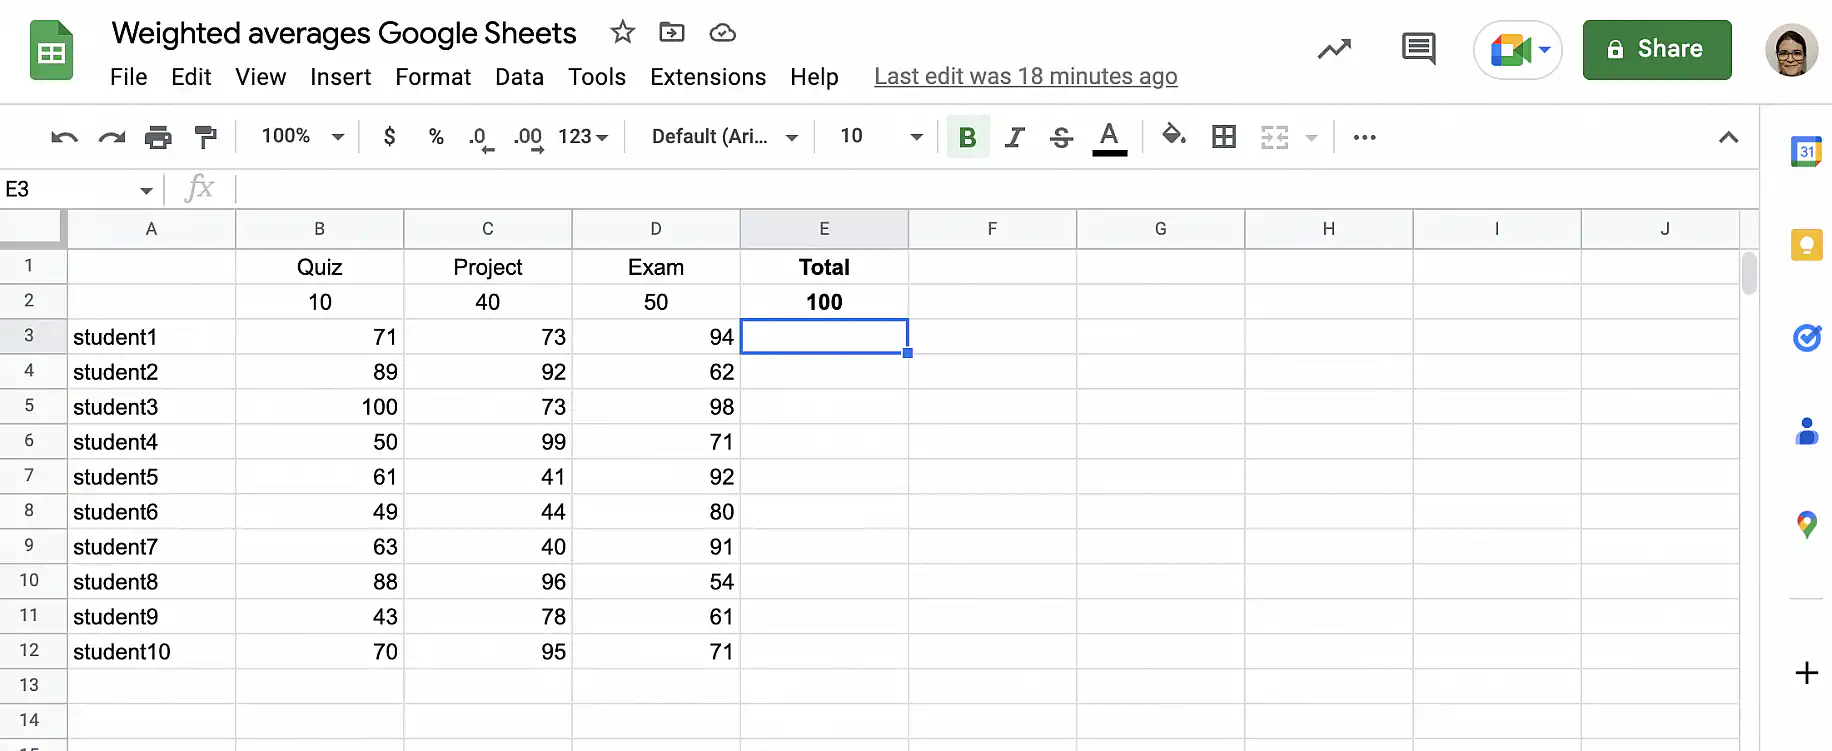Show more toolbar options (three dots)
Image resolution: width=1832 pixels, height=751 pixels.
[x=1364, y=137]
